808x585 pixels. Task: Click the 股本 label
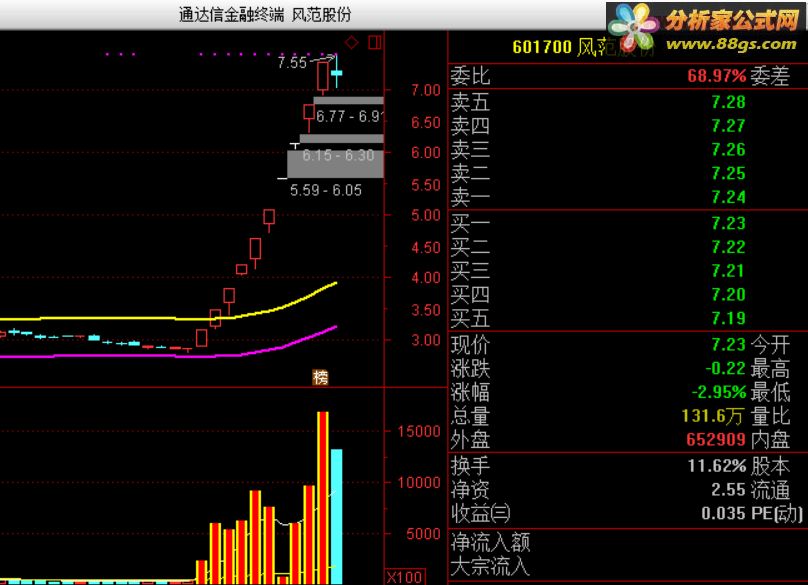click(x=770, y=466)
